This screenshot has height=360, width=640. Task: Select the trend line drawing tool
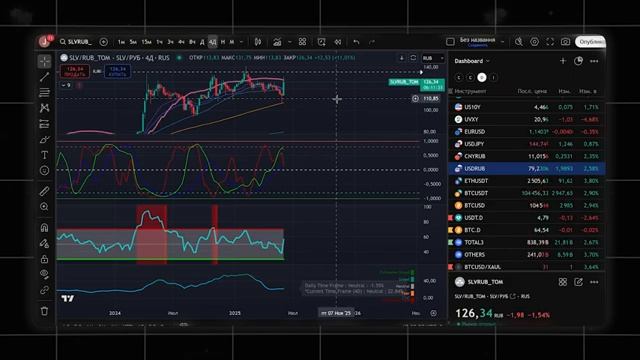(x=44, y=77)
